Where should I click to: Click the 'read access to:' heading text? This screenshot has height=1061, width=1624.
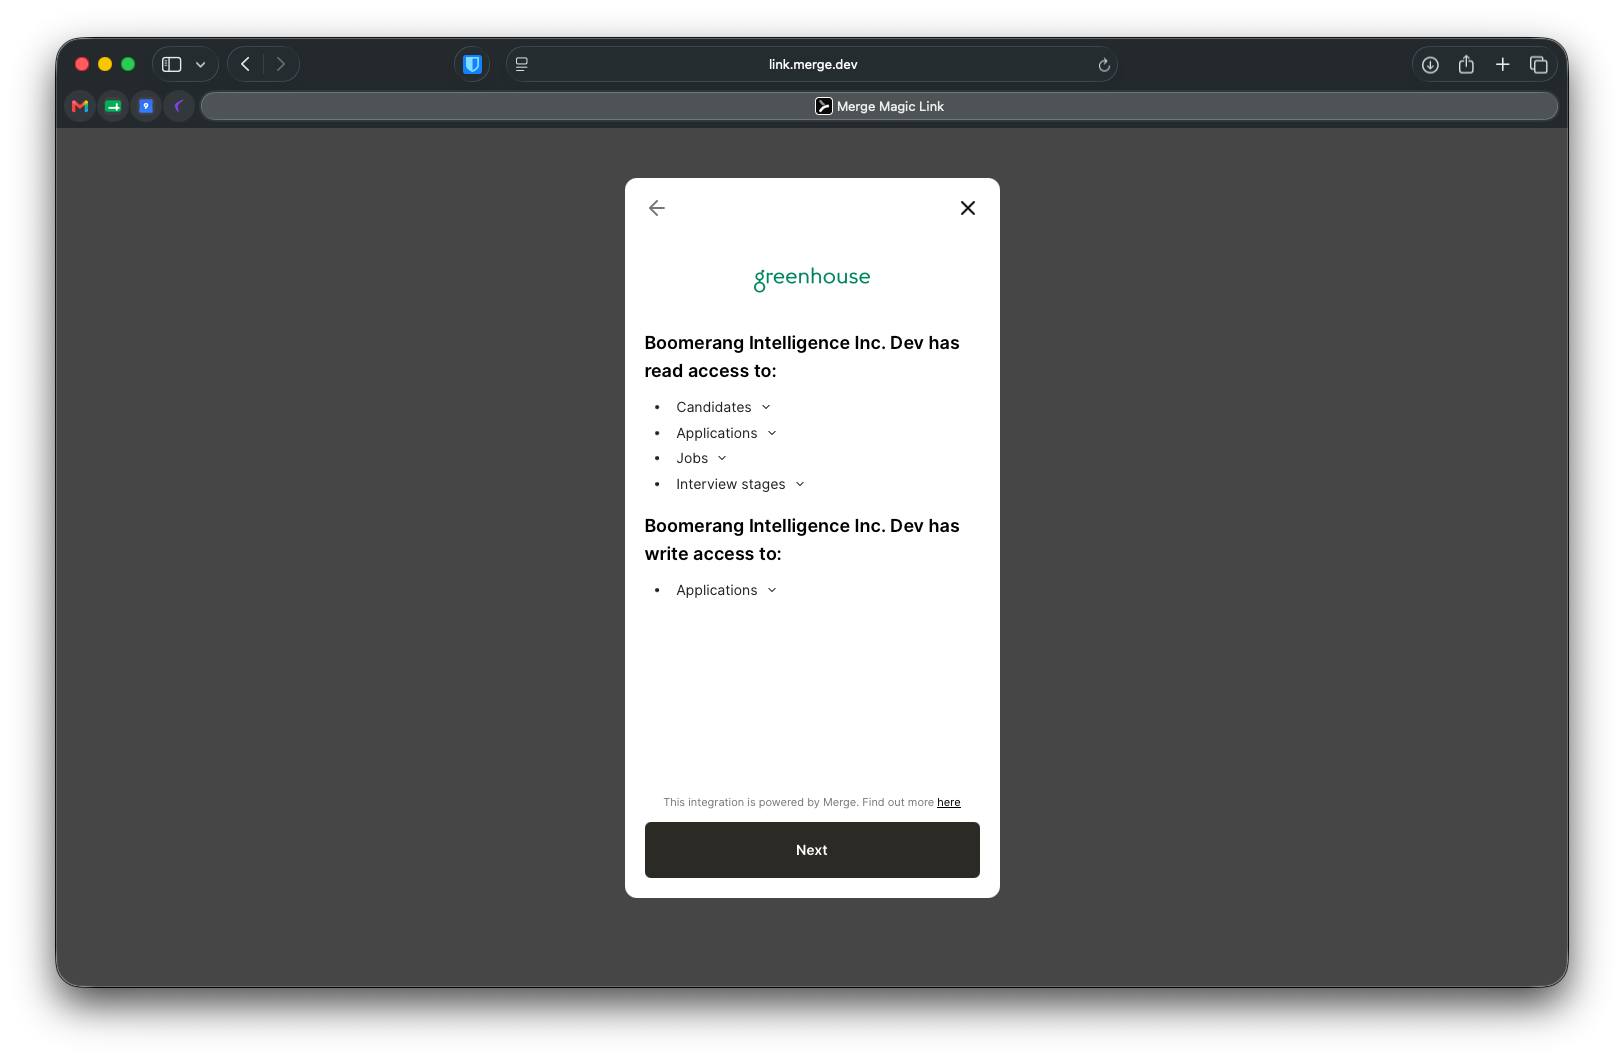pyautogui.click(x=710, y=371)
